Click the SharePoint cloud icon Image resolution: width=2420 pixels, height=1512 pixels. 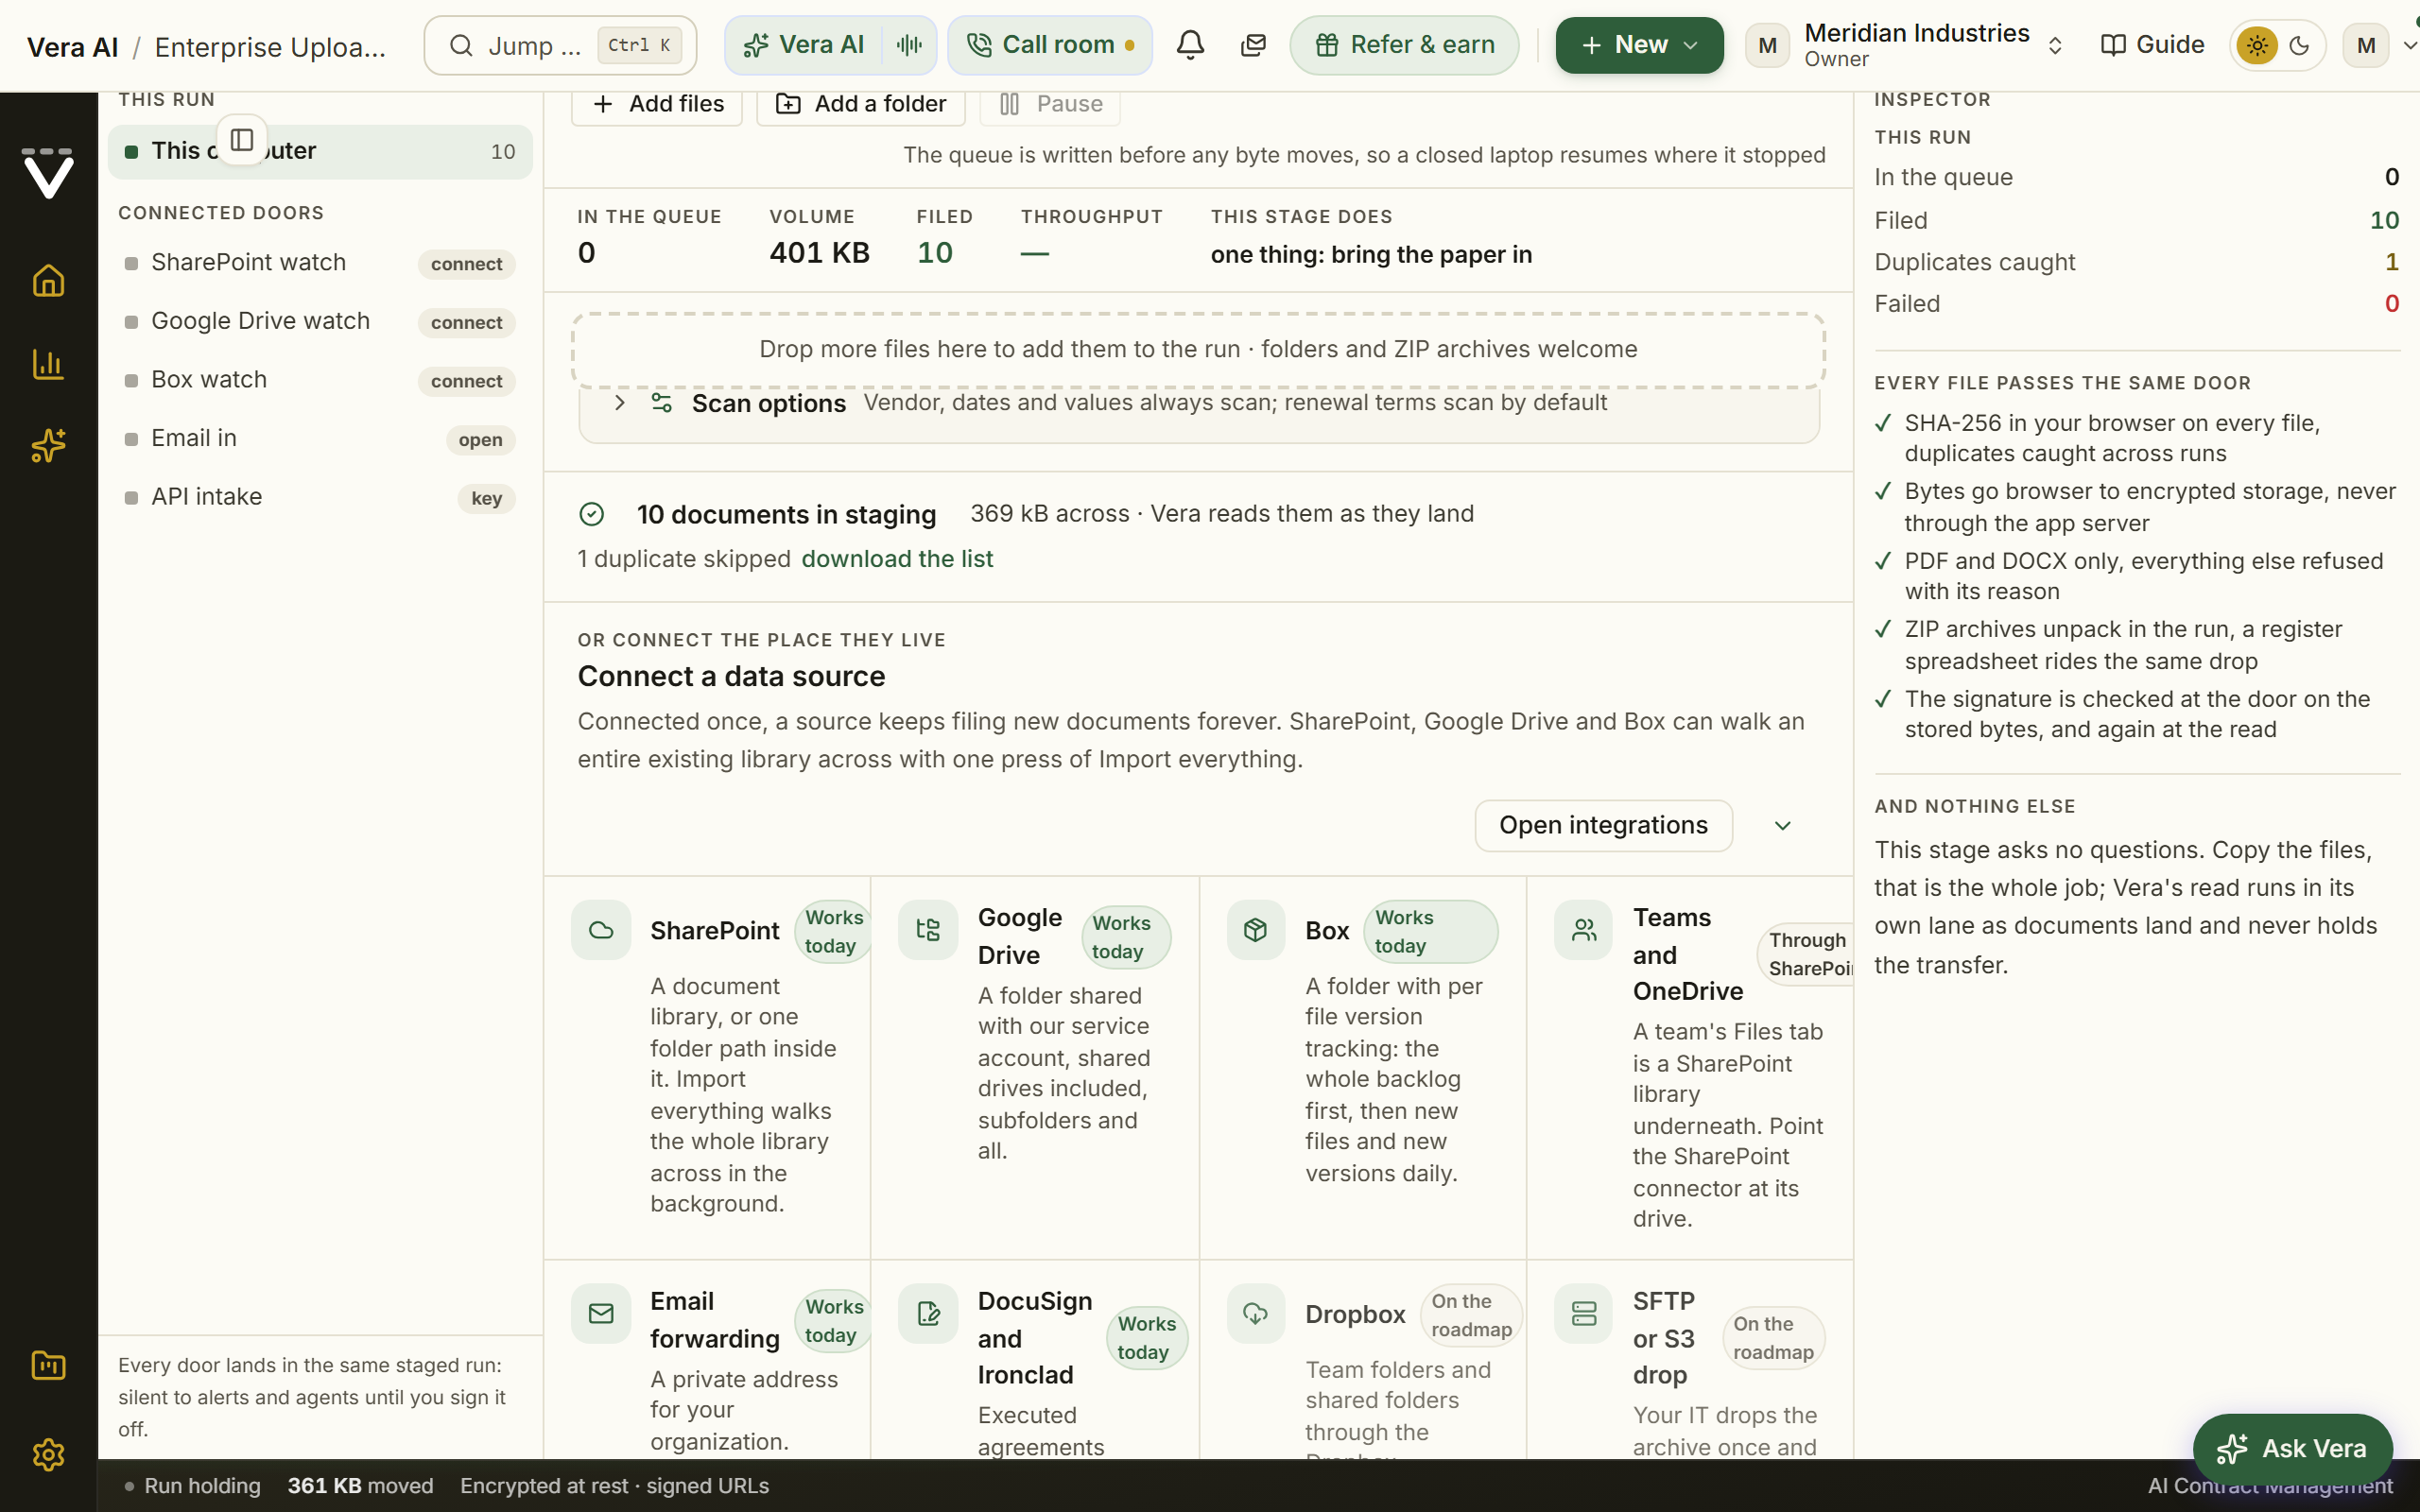[x=601, y=930]
